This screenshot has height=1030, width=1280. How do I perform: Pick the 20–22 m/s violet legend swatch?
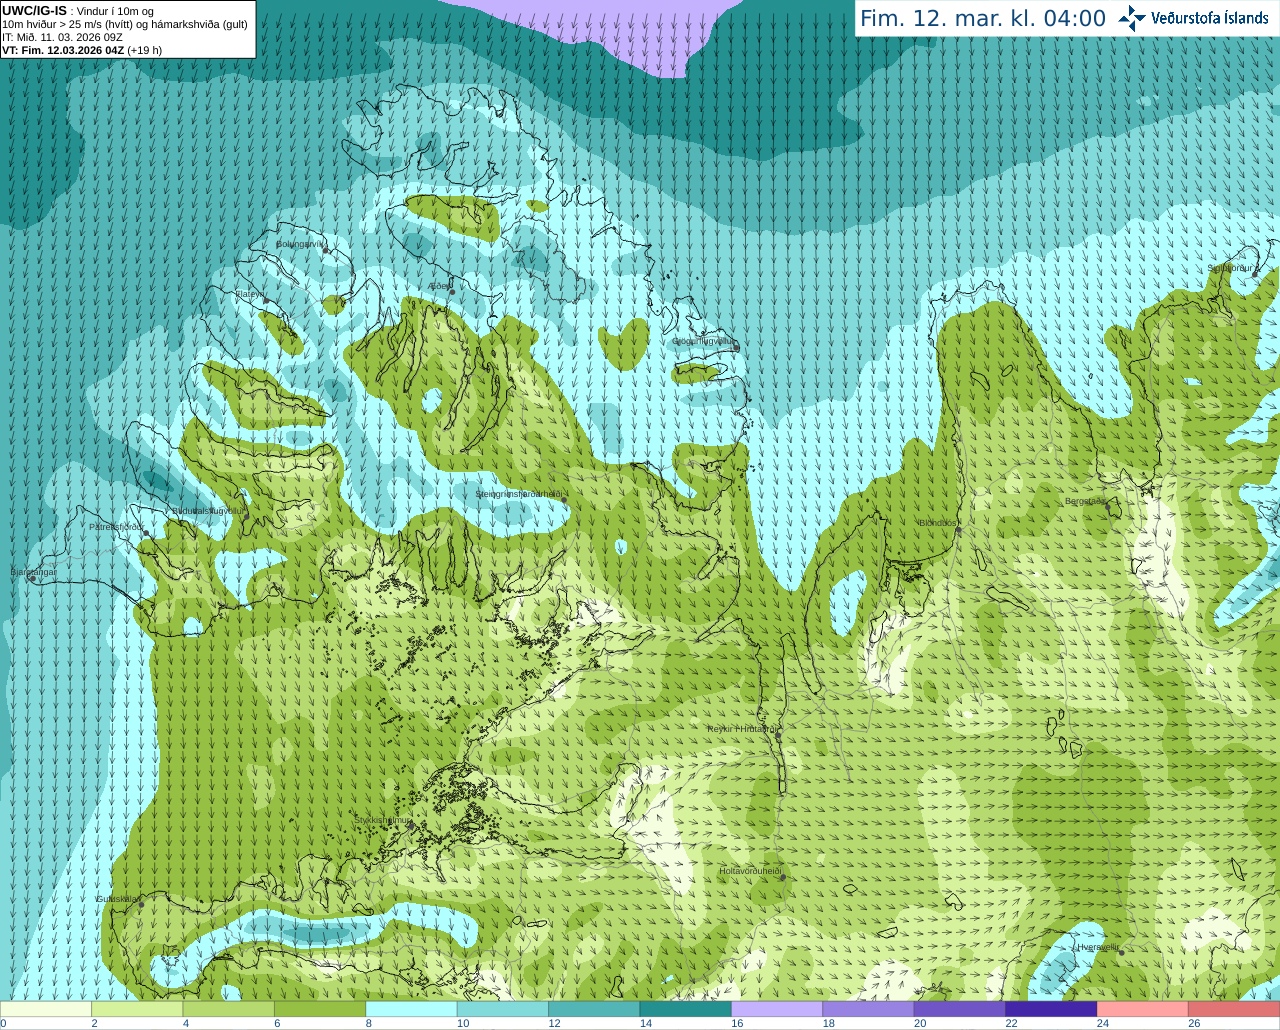pos(960,1009)
